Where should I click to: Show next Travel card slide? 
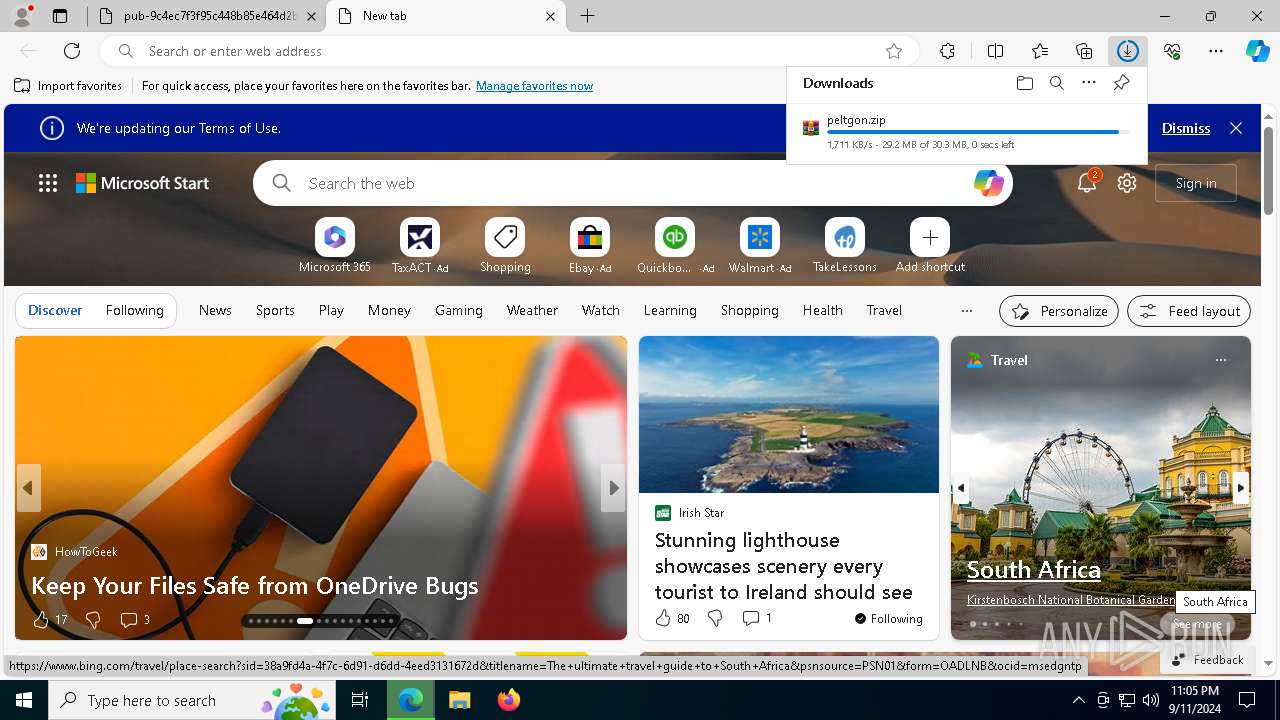click(x=1240, y=488)
